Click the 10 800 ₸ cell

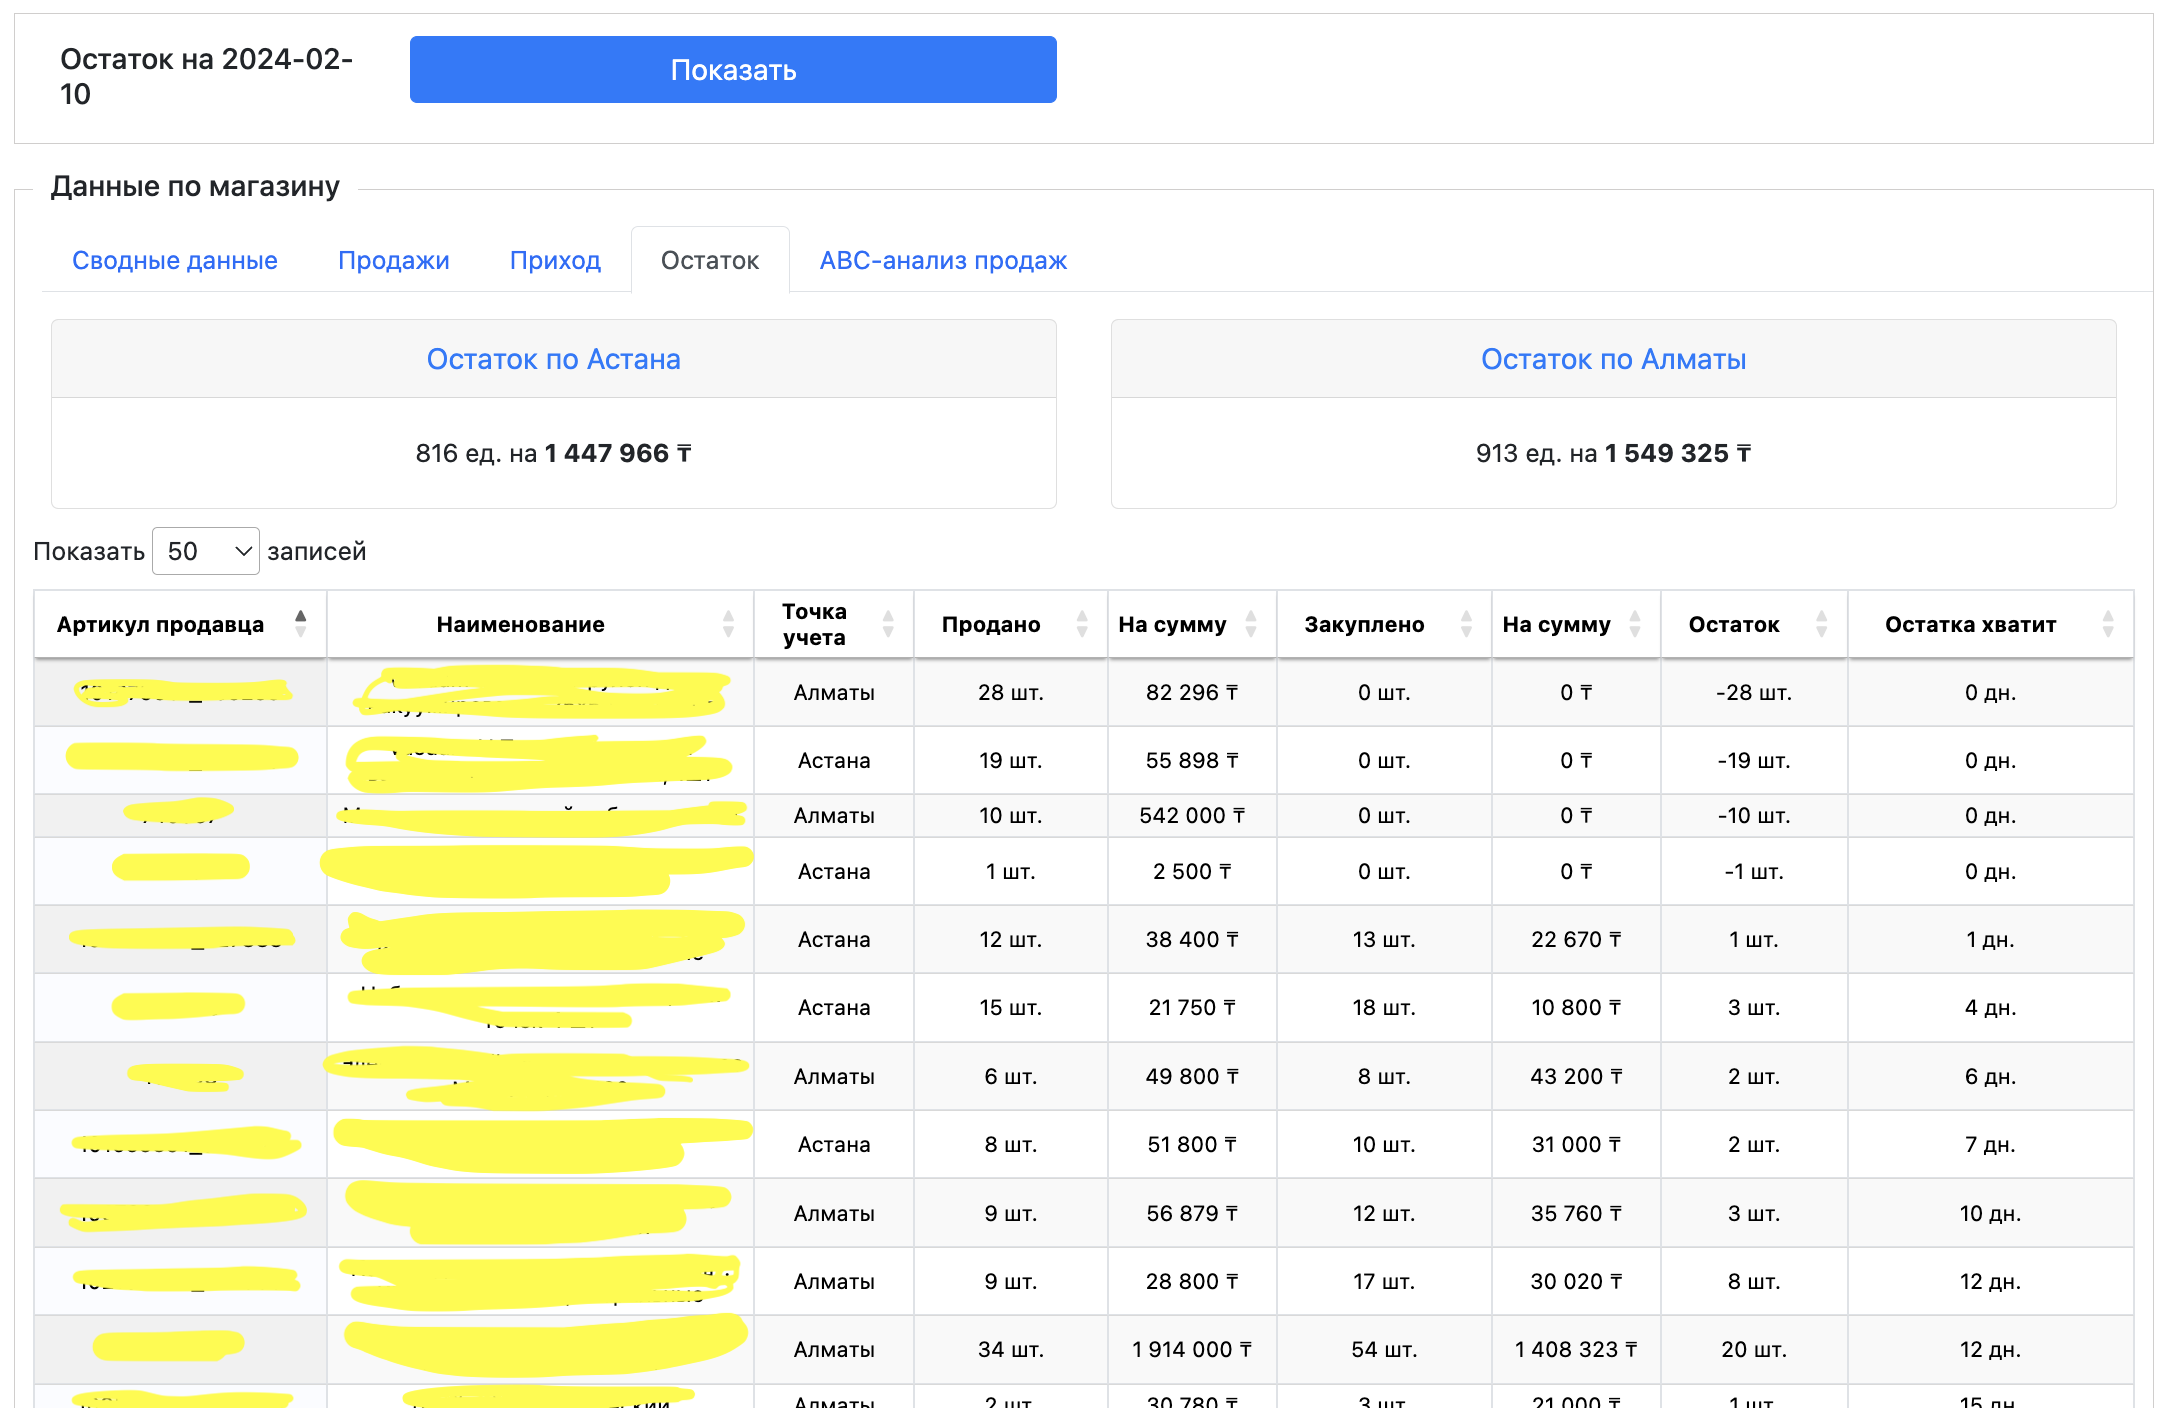click(1576, 1007)
